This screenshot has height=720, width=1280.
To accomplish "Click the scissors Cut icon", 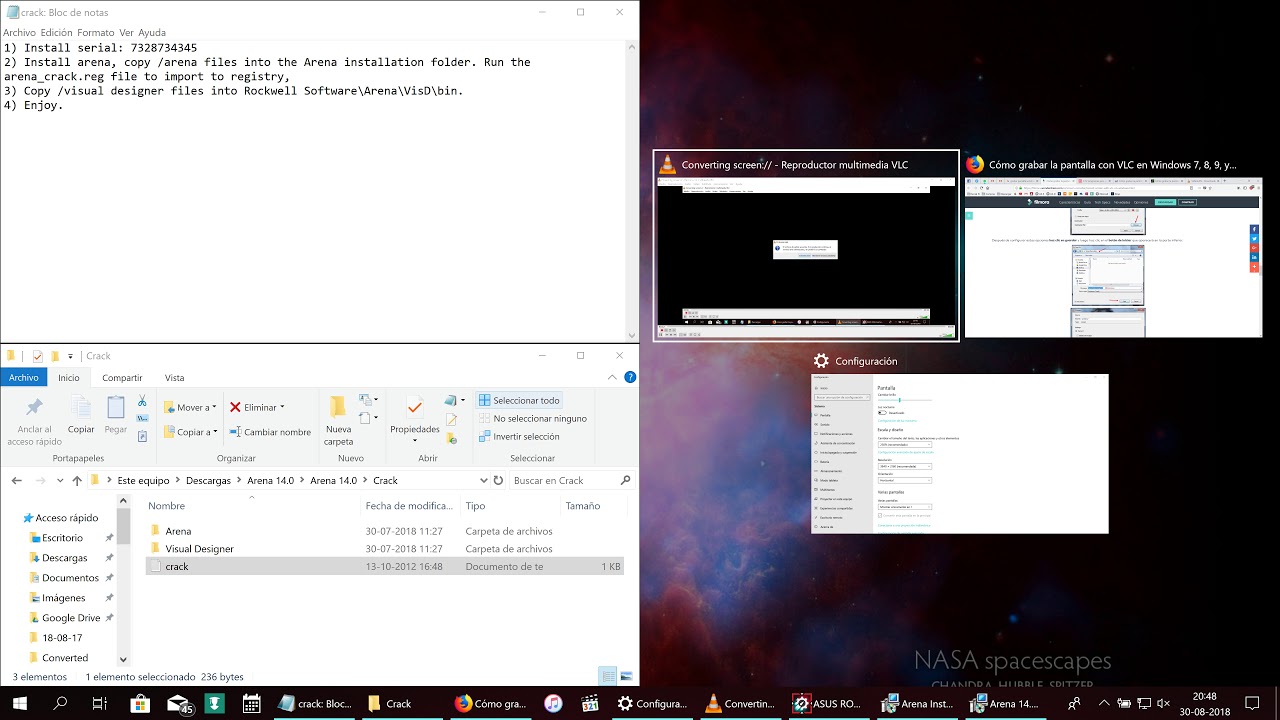I will [142, 401].
